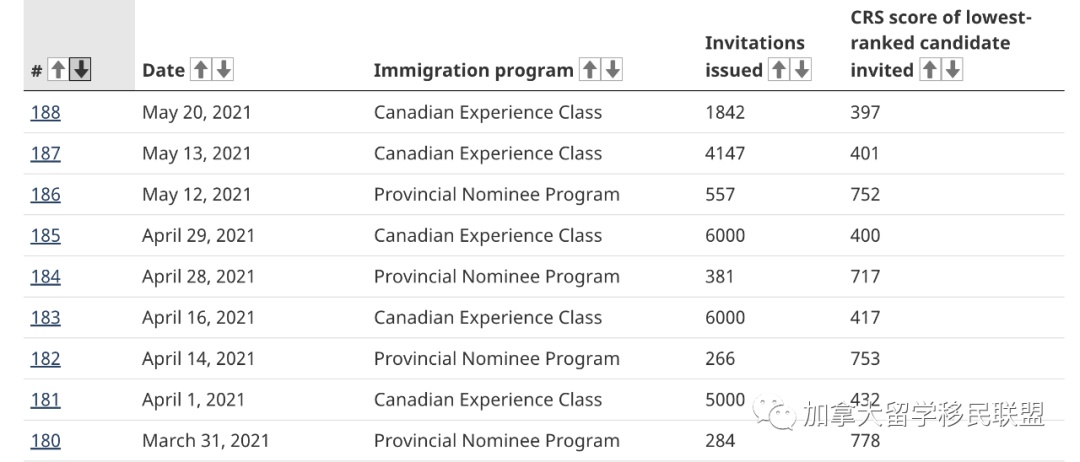The width and height of the screenshot is (1080, 462).
Task: Open draw number 188 link
Action: coord(45,112)
